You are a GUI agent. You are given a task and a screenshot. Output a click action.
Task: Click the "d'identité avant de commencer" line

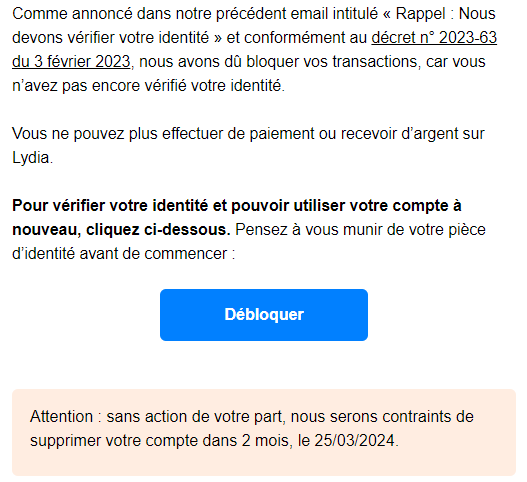[x=123, y=254]
